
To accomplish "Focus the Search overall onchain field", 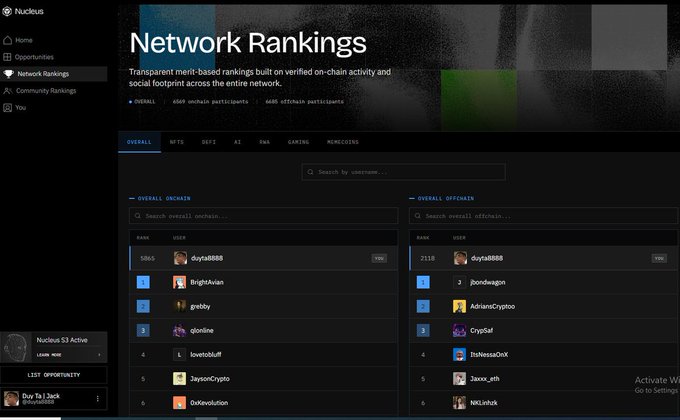I will 263,216.
